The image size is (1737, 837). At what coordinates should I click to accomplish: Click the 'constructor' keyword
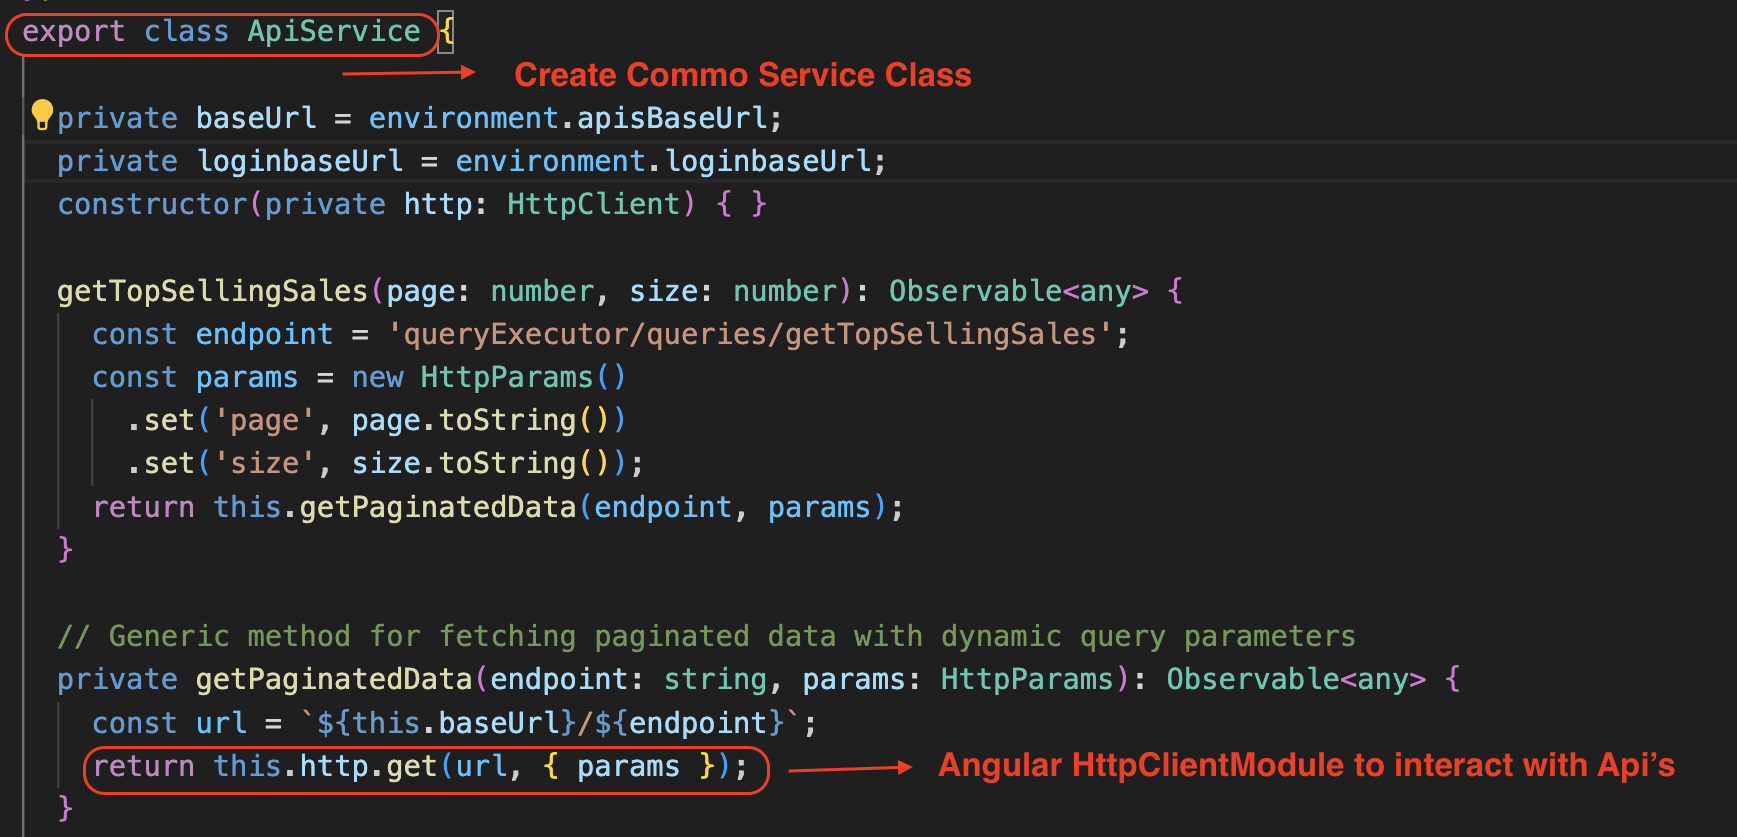[152, 204]
